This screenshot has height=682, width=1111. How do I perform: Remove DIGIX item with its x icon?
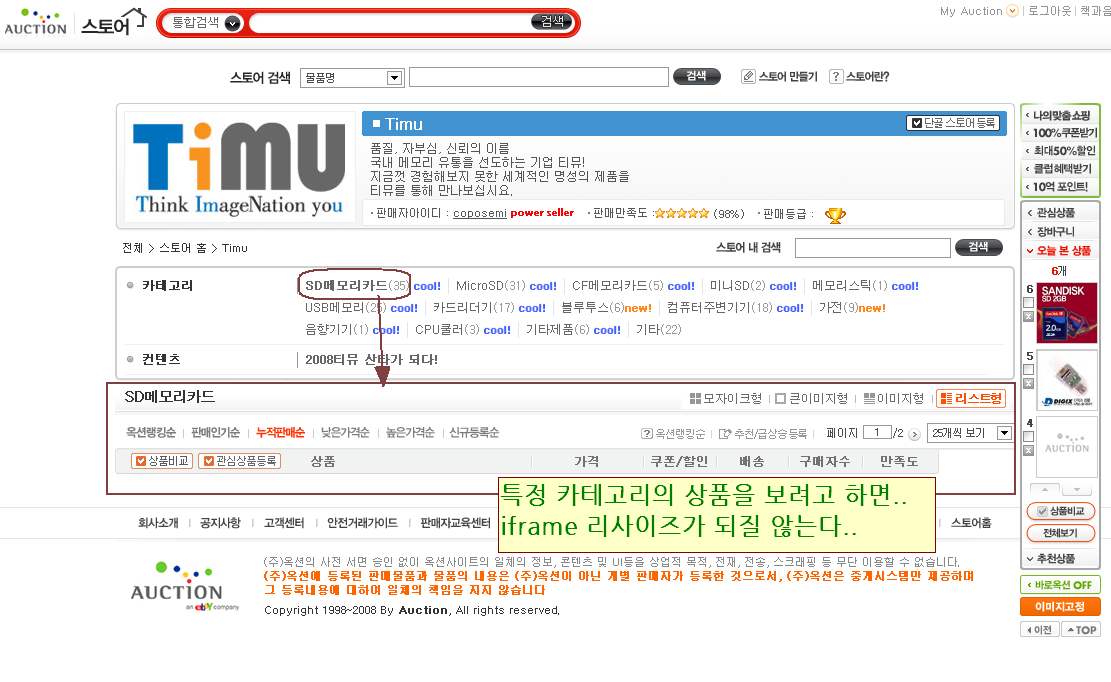[x=1029, y=384]
